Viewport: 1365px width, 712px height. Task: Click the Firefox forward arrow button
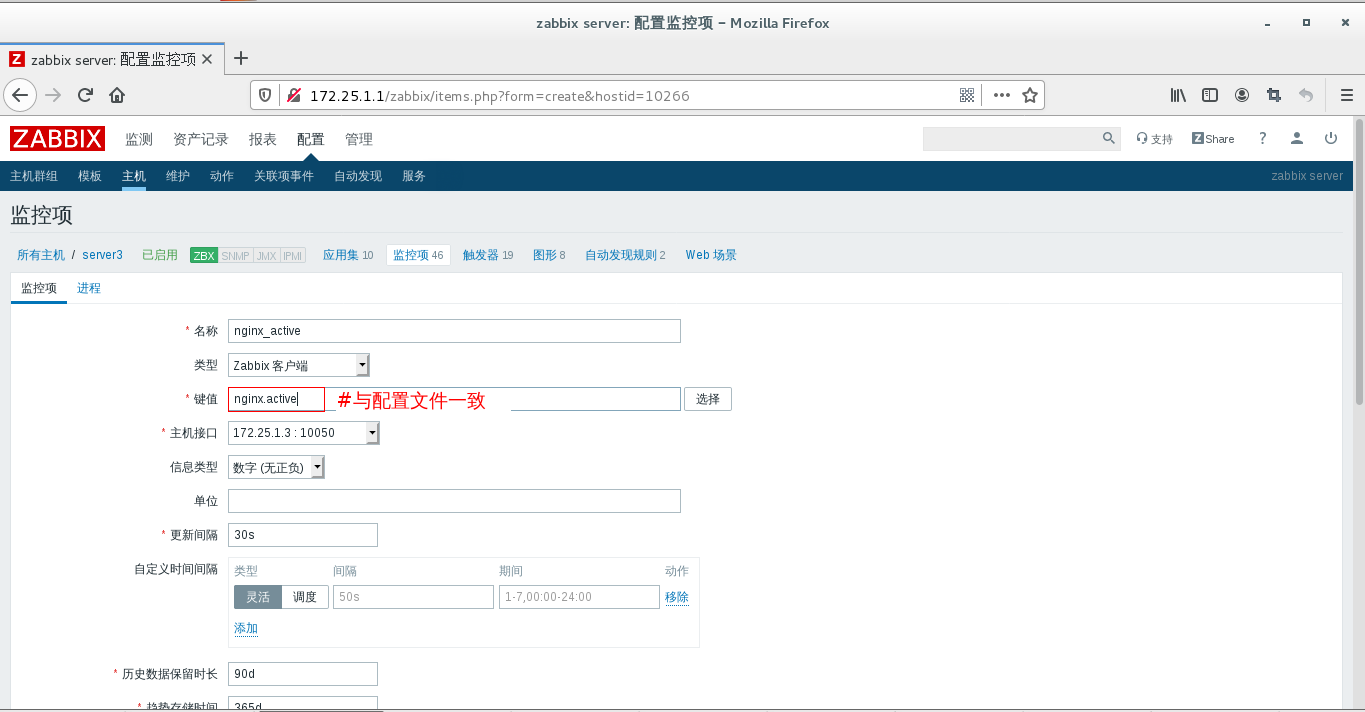point(53,95)
